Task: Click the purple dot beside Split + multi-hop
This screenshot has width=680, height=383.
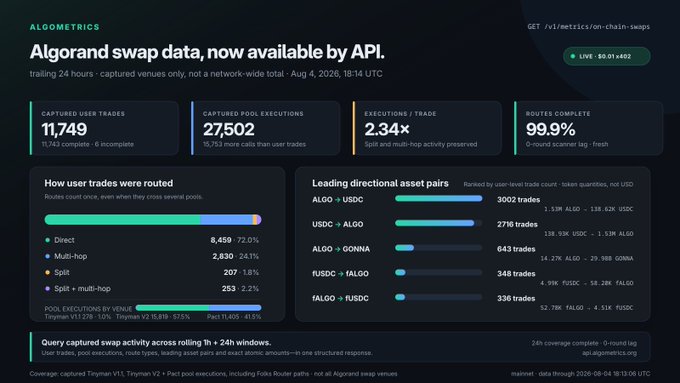Action: click(47, 288)
